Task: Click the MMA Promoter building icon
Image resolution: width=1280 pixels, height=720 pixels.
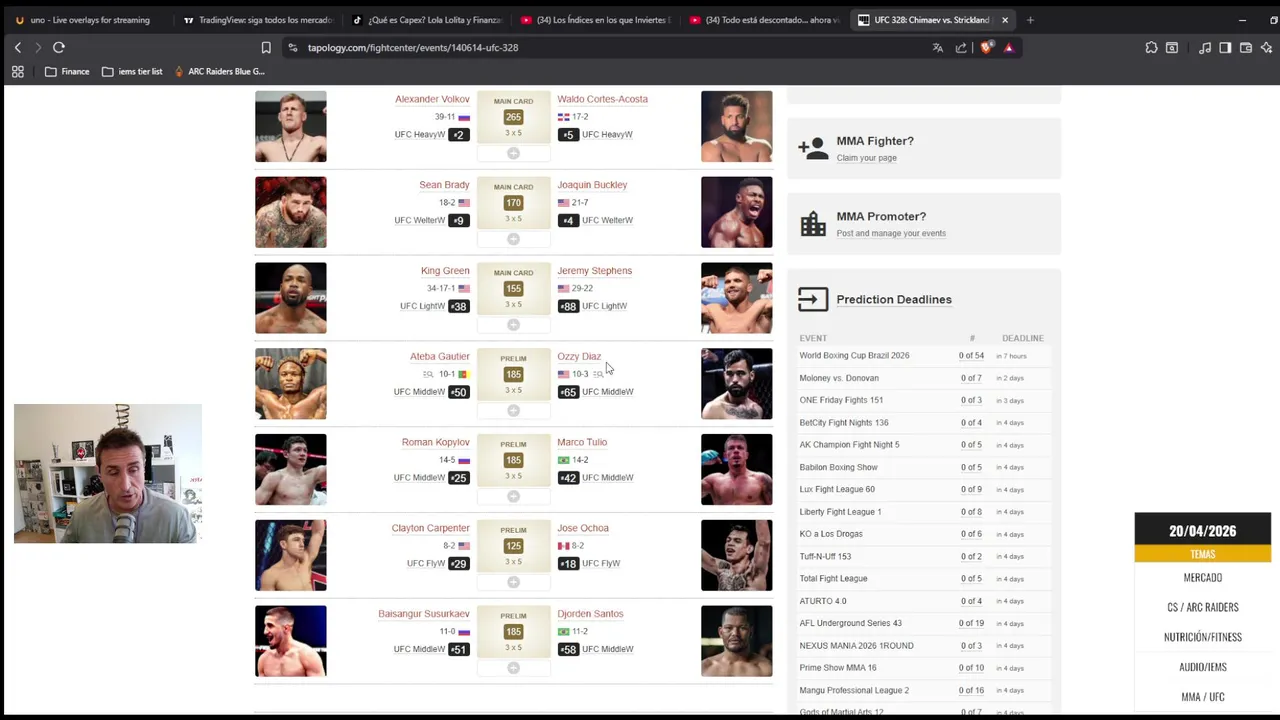Action: [x=813, y=223]
